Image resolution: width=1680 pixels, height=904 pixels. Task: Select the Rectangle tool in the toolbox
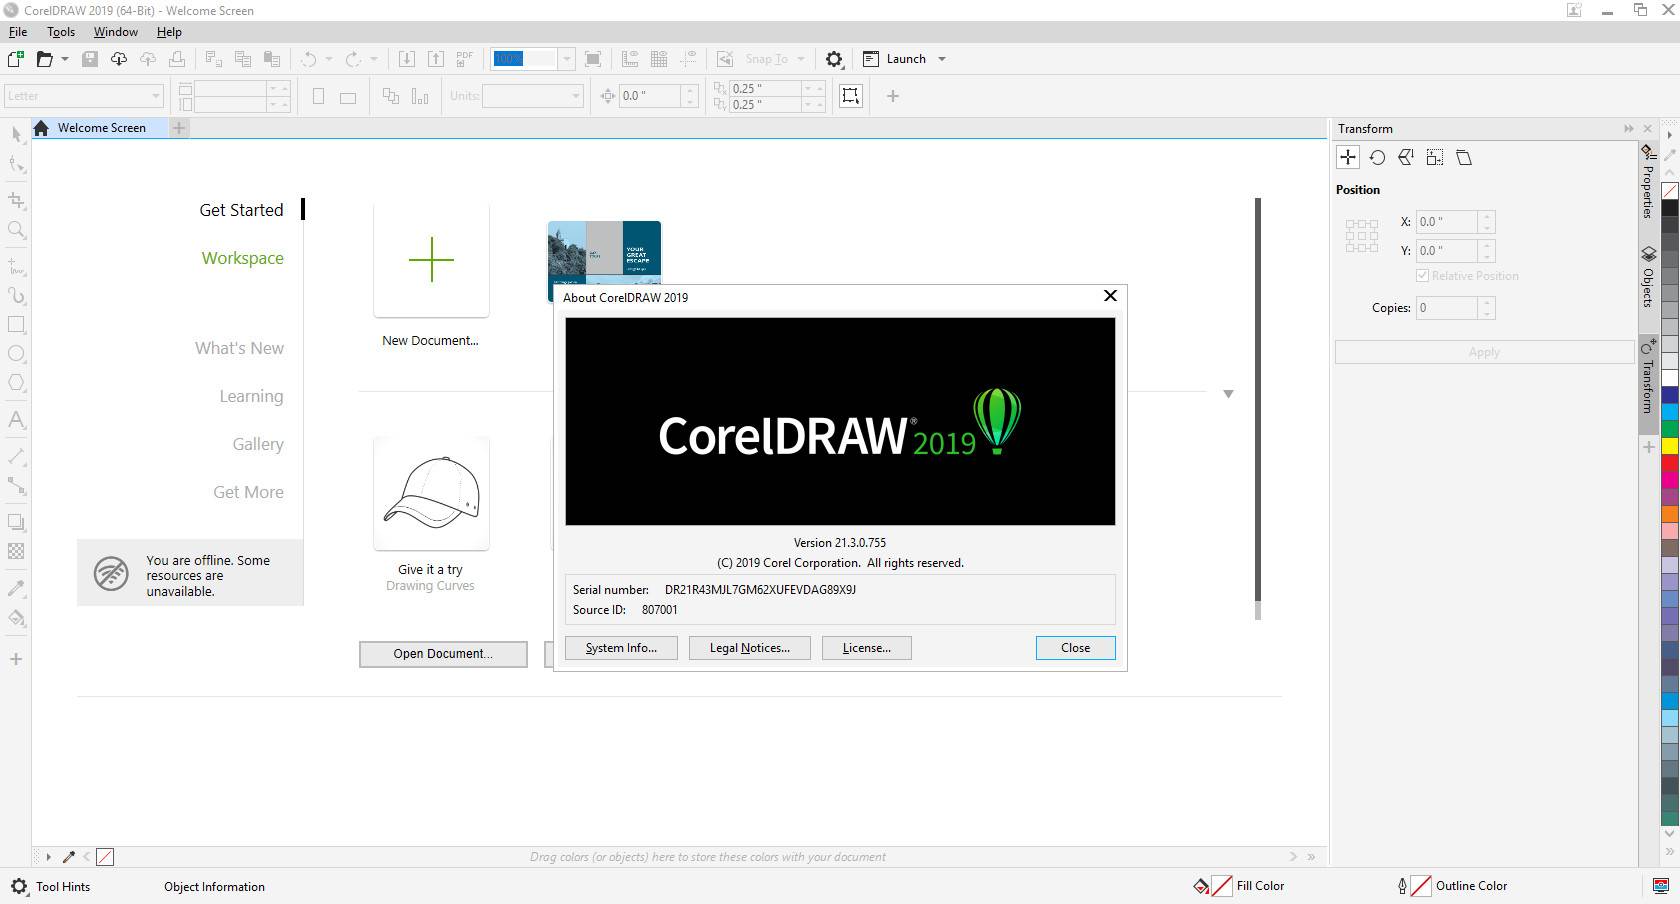click(x=16, y=324)
